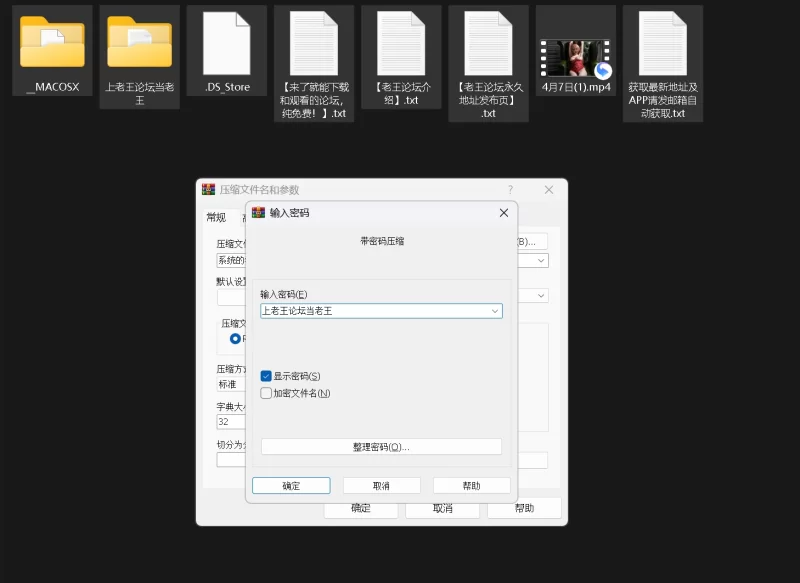Screen dimensions: 800x583
Task: Click 取消 in the password dialog
Action: pos(381,486)
